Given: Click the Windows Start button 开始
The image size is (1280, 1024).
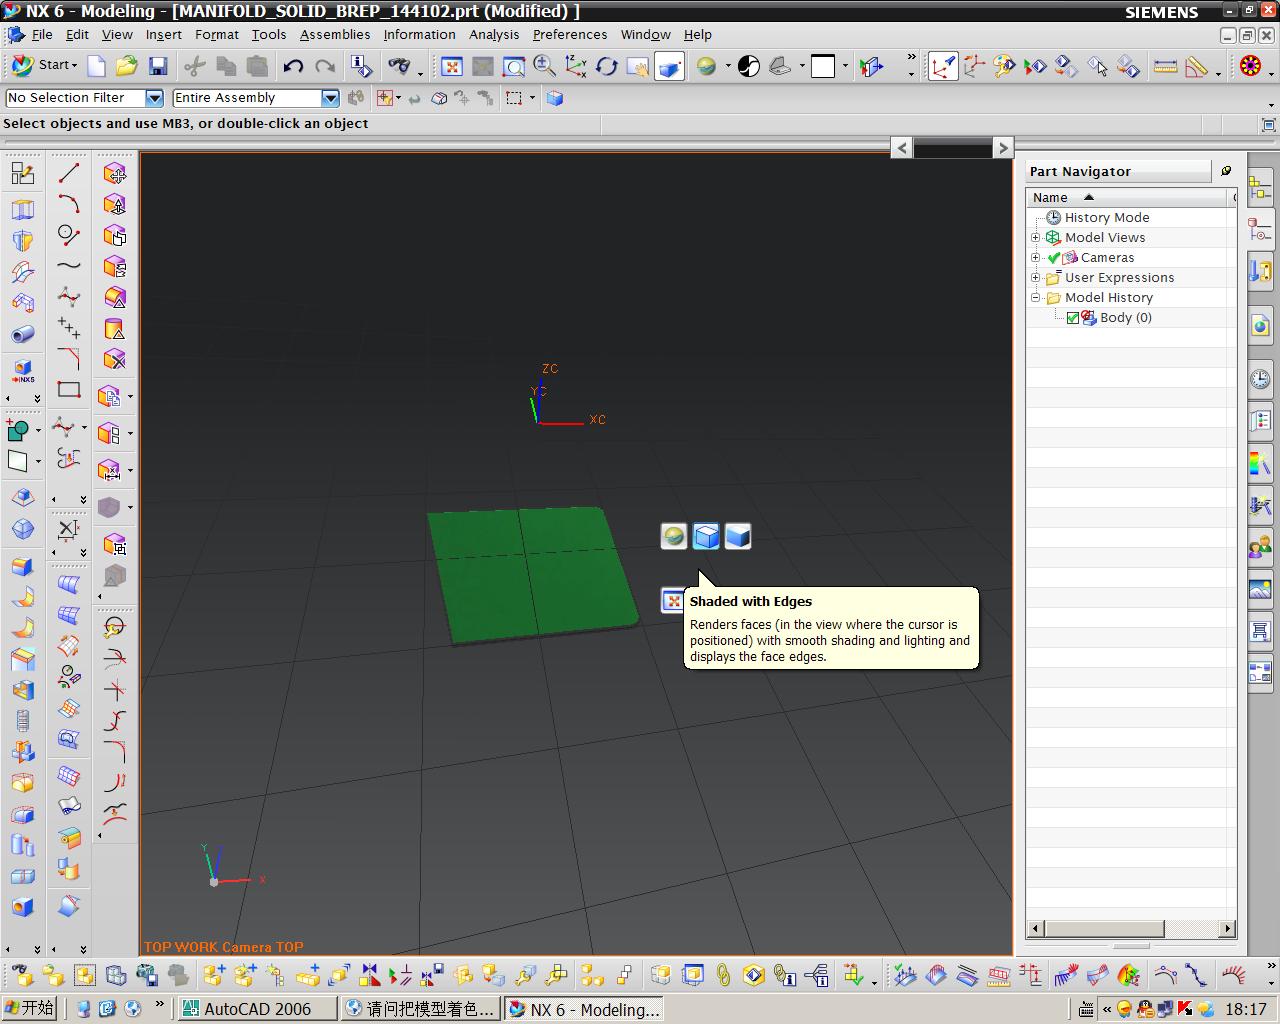Looking at the screenshot, I should (29, 1008).
